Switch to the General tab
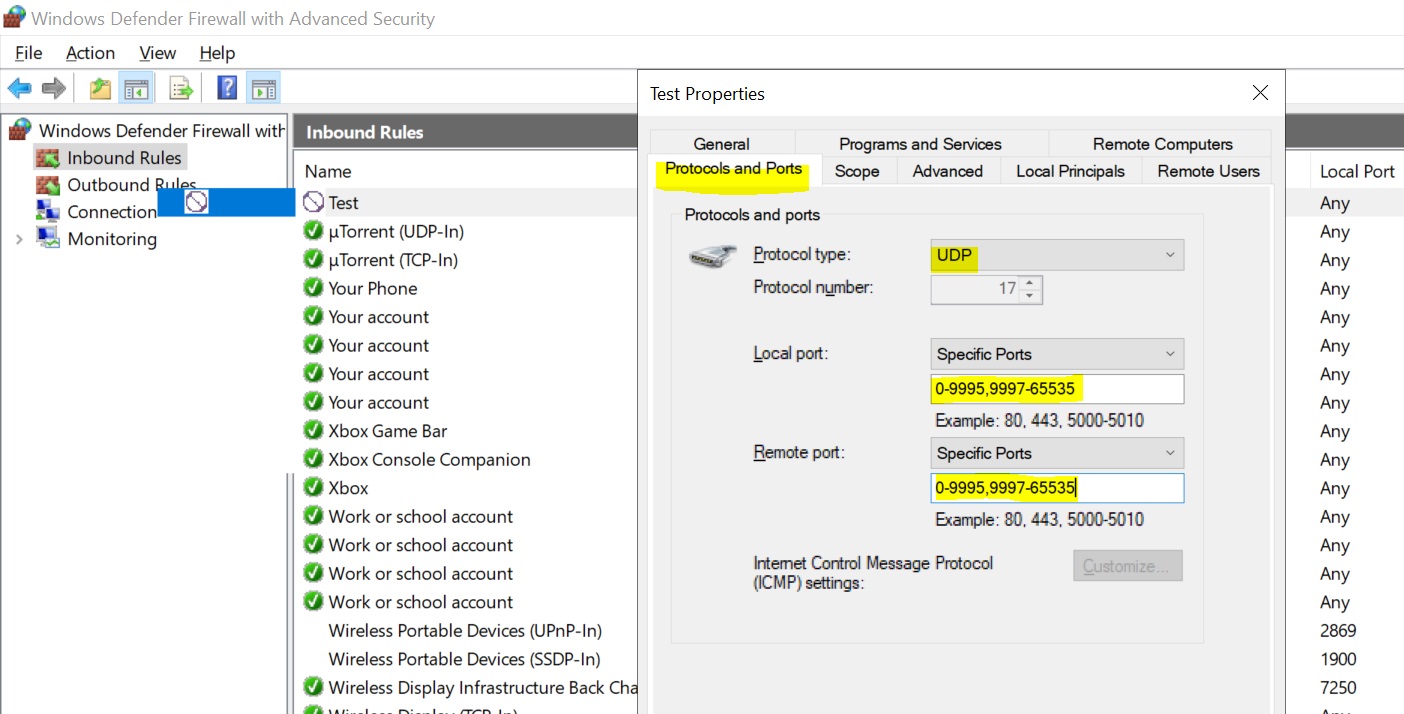This screenshot has width=1404, height=714. [x=722, y=143]
